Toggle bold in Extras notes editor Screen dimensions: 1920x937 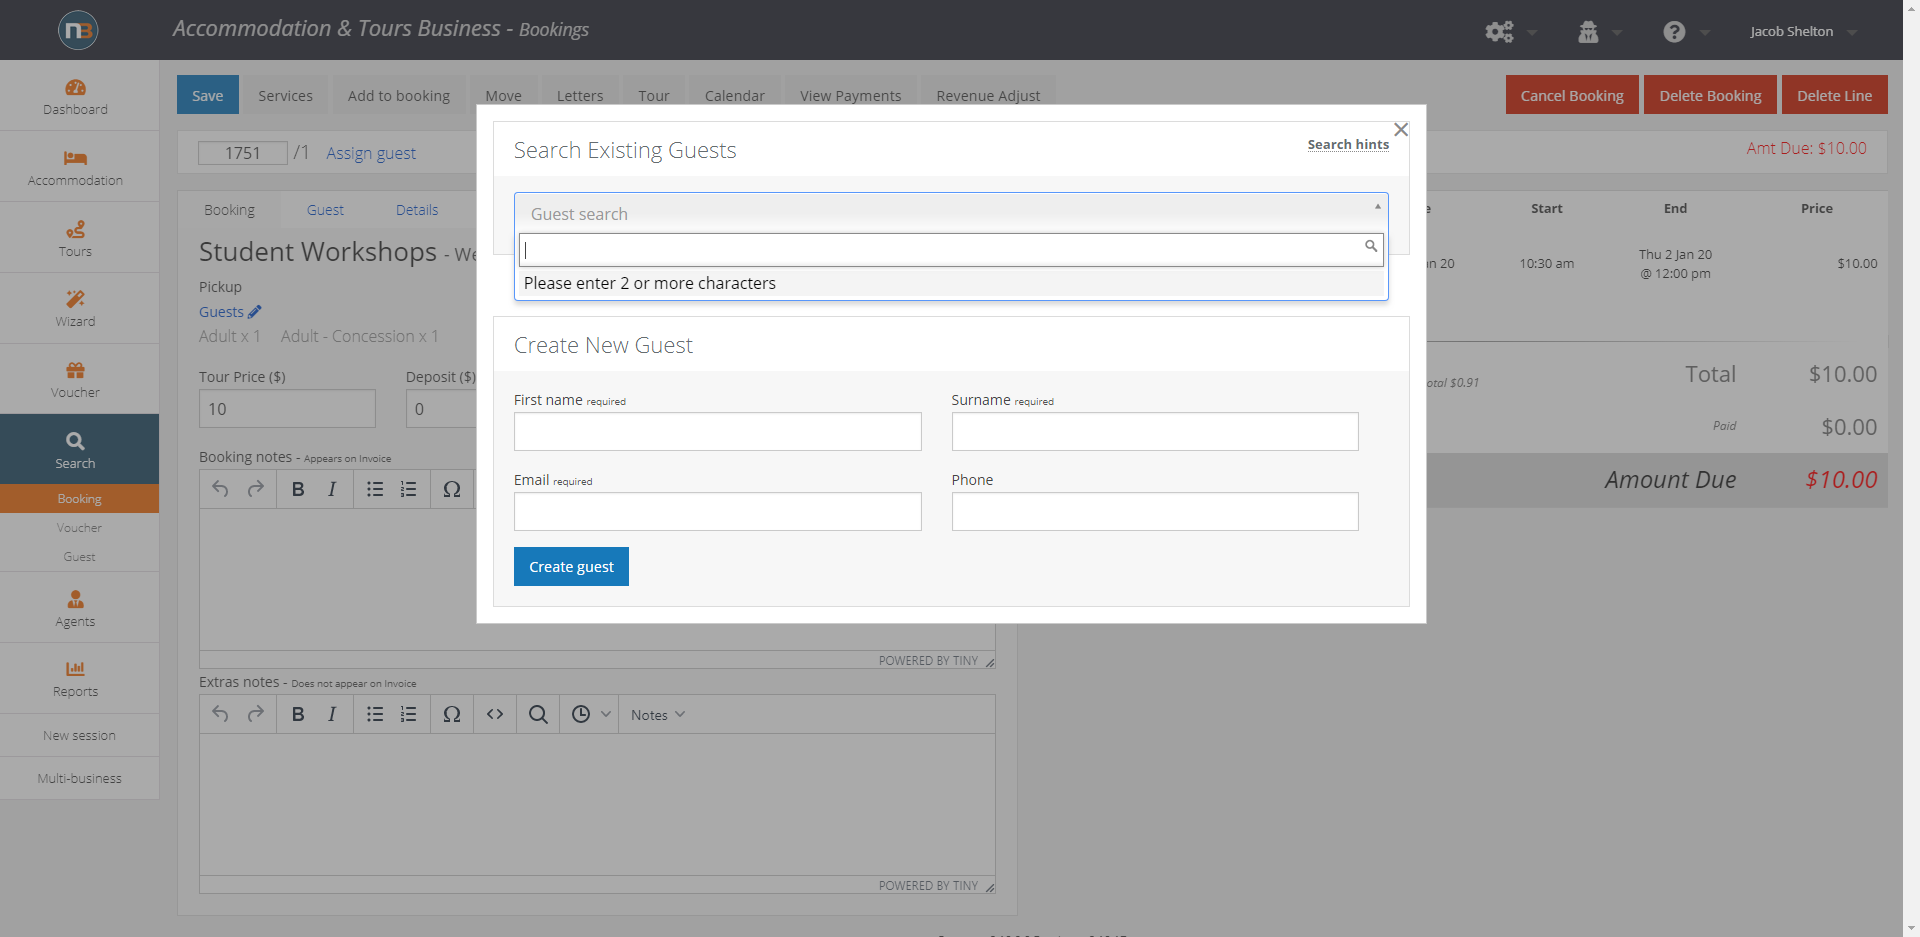tap(298, 714)
